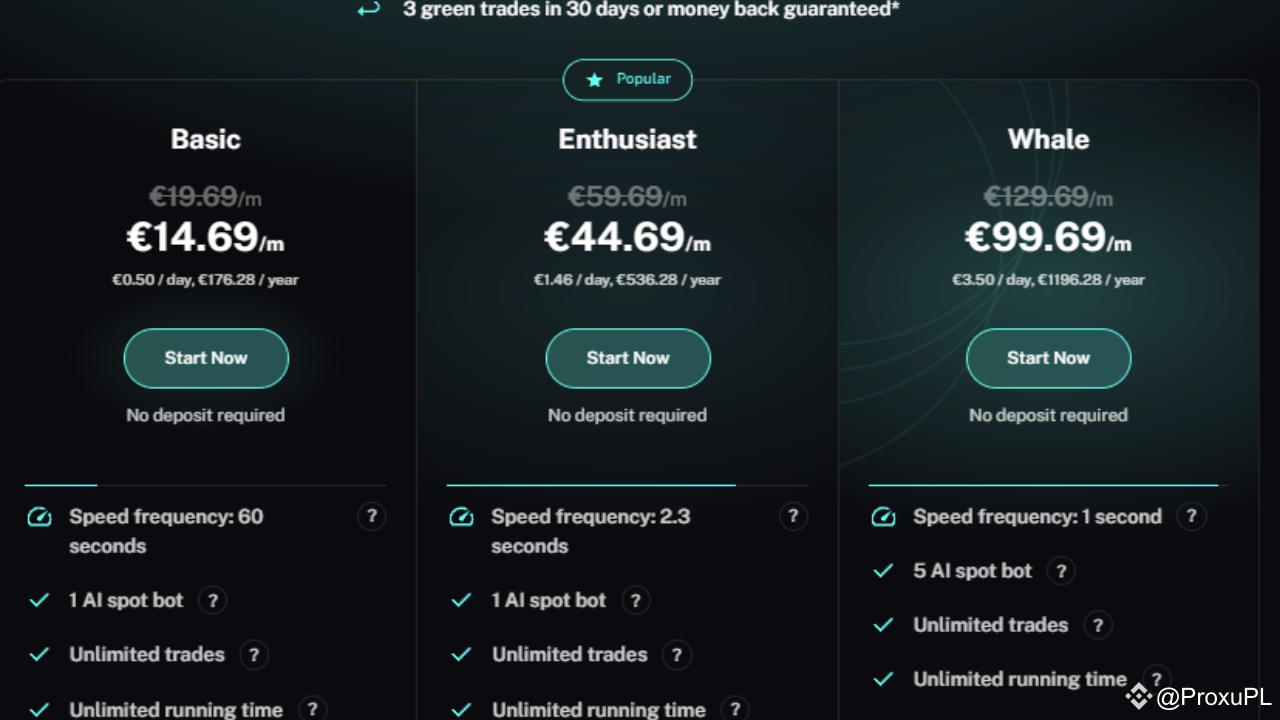Viewport: 1280px width, 720px height.
Task: Click help icon beside Basic Unlimited running time
Action: coord(312,709)
